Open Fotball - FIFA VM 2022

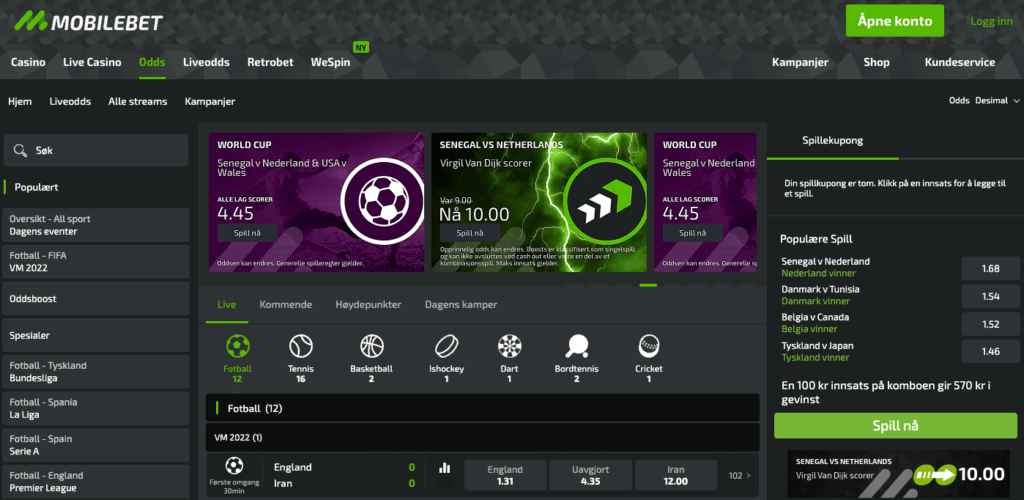pyautogui.click(x=96, y=262)
